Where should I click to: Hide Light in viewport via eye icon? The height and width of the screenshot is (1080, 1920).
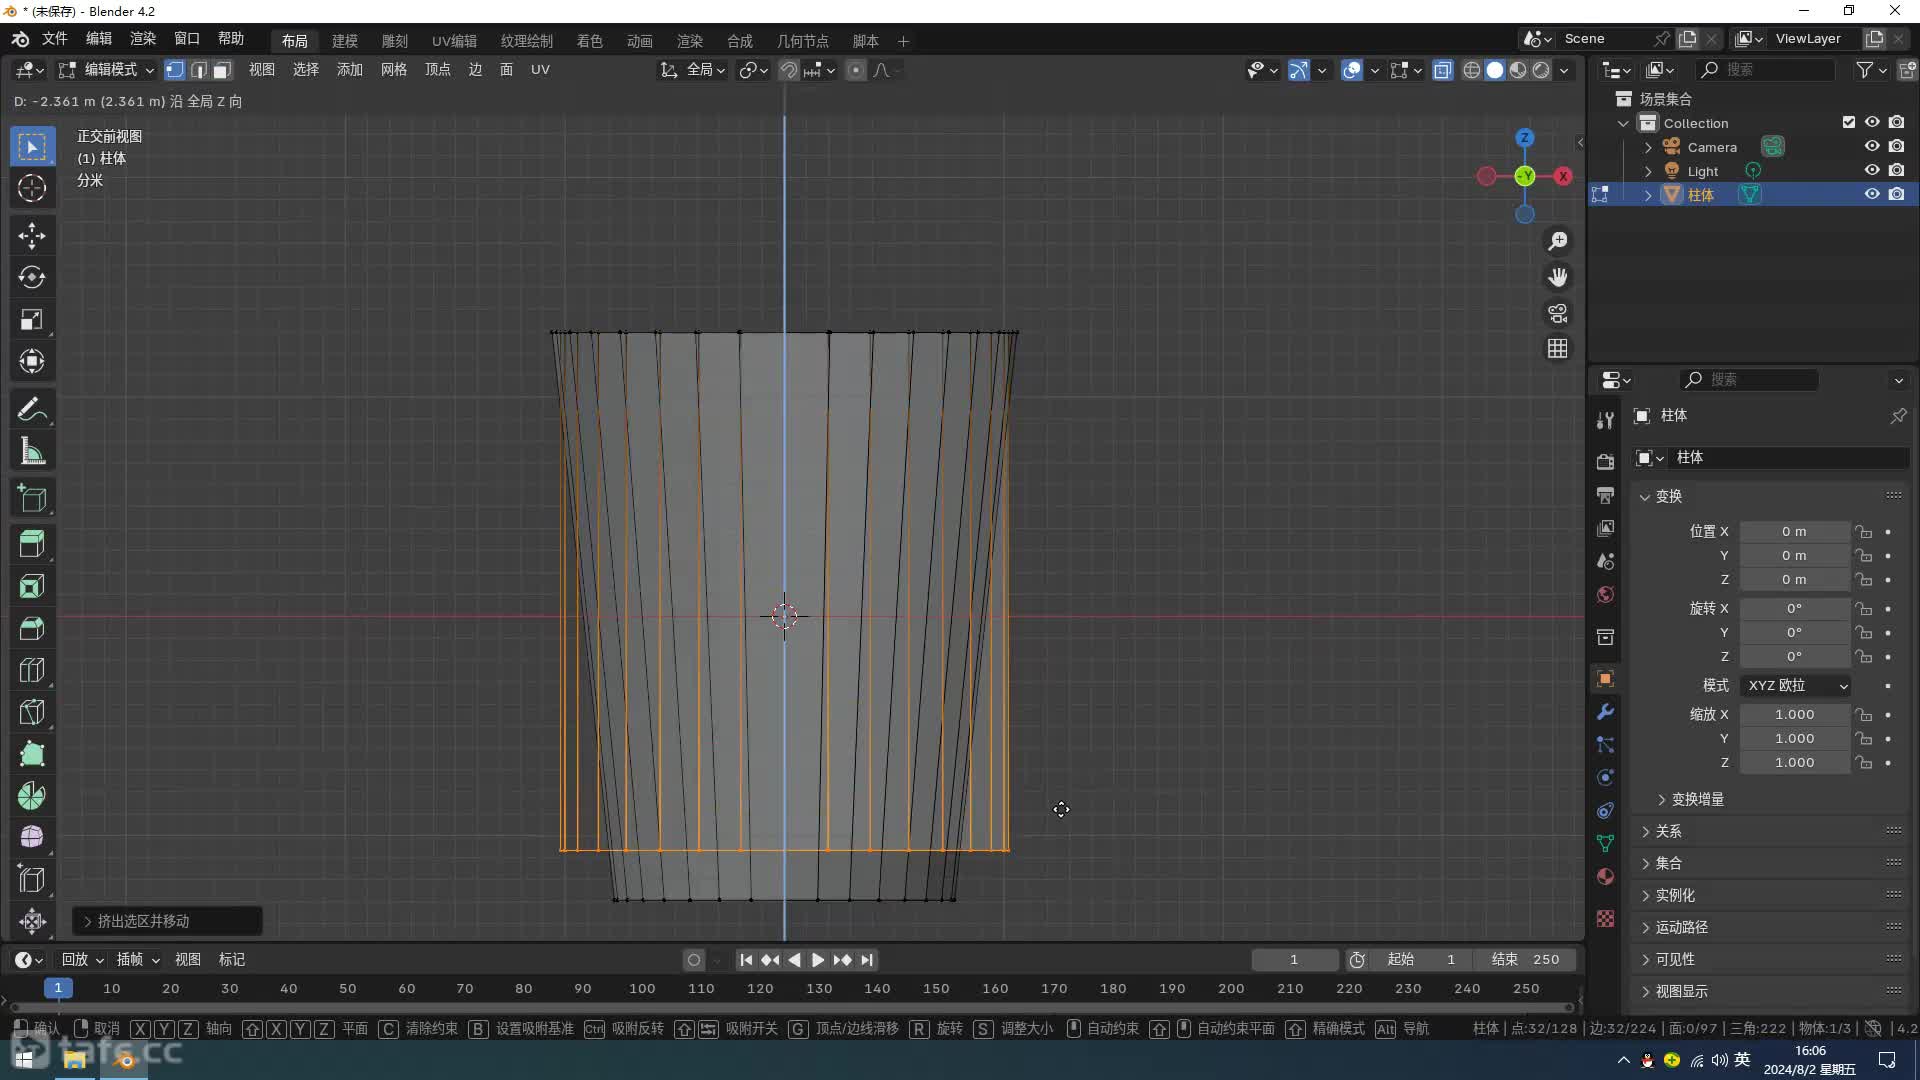pos(1872,170)
